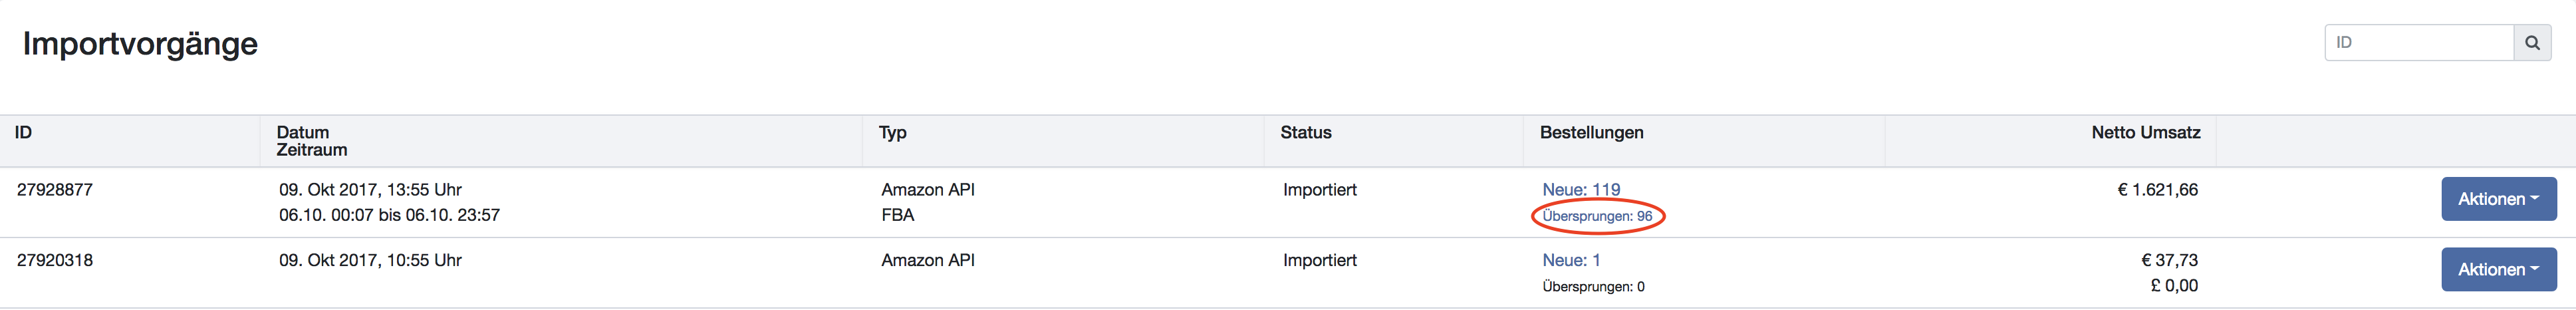Viewport: 2576px width, 310px height.
Task: Click the 'Übersprungen: 0' text
Action: tap(1593, 287)
